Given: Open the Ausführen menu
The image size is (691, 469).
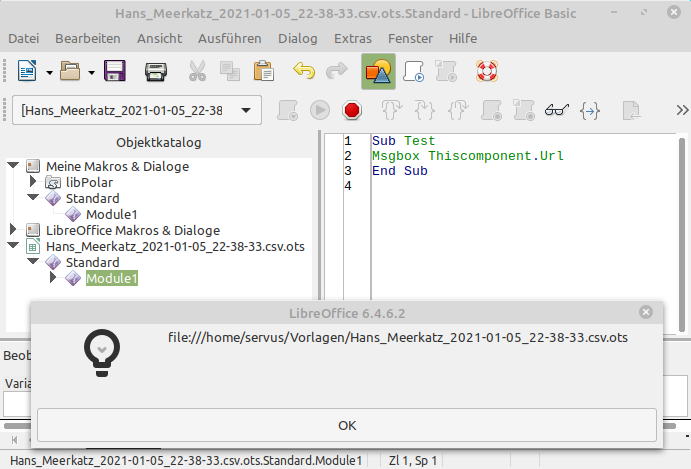Looking at the screenshot, I should tap(230, 38).
